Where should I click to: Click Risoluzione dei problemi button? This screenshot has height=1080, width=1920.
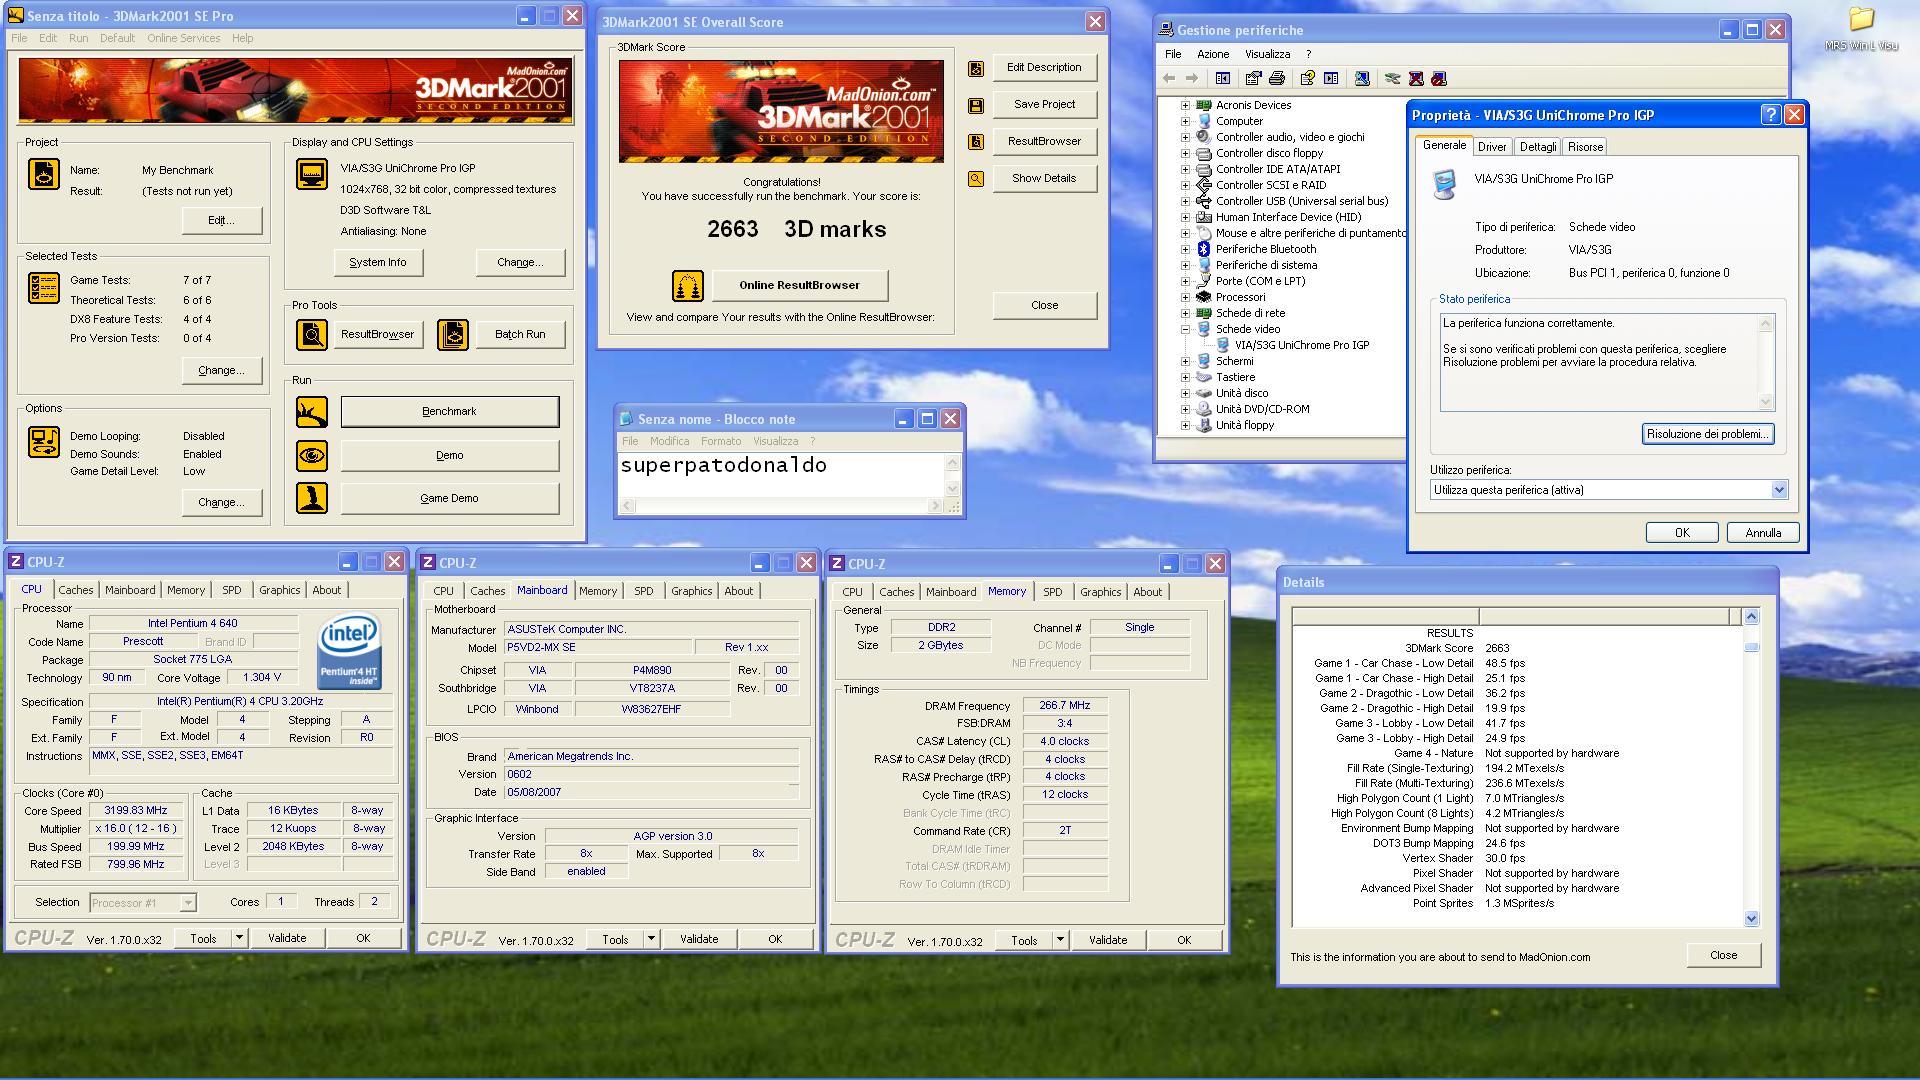pyautogui.click(x=1708, y=434)
